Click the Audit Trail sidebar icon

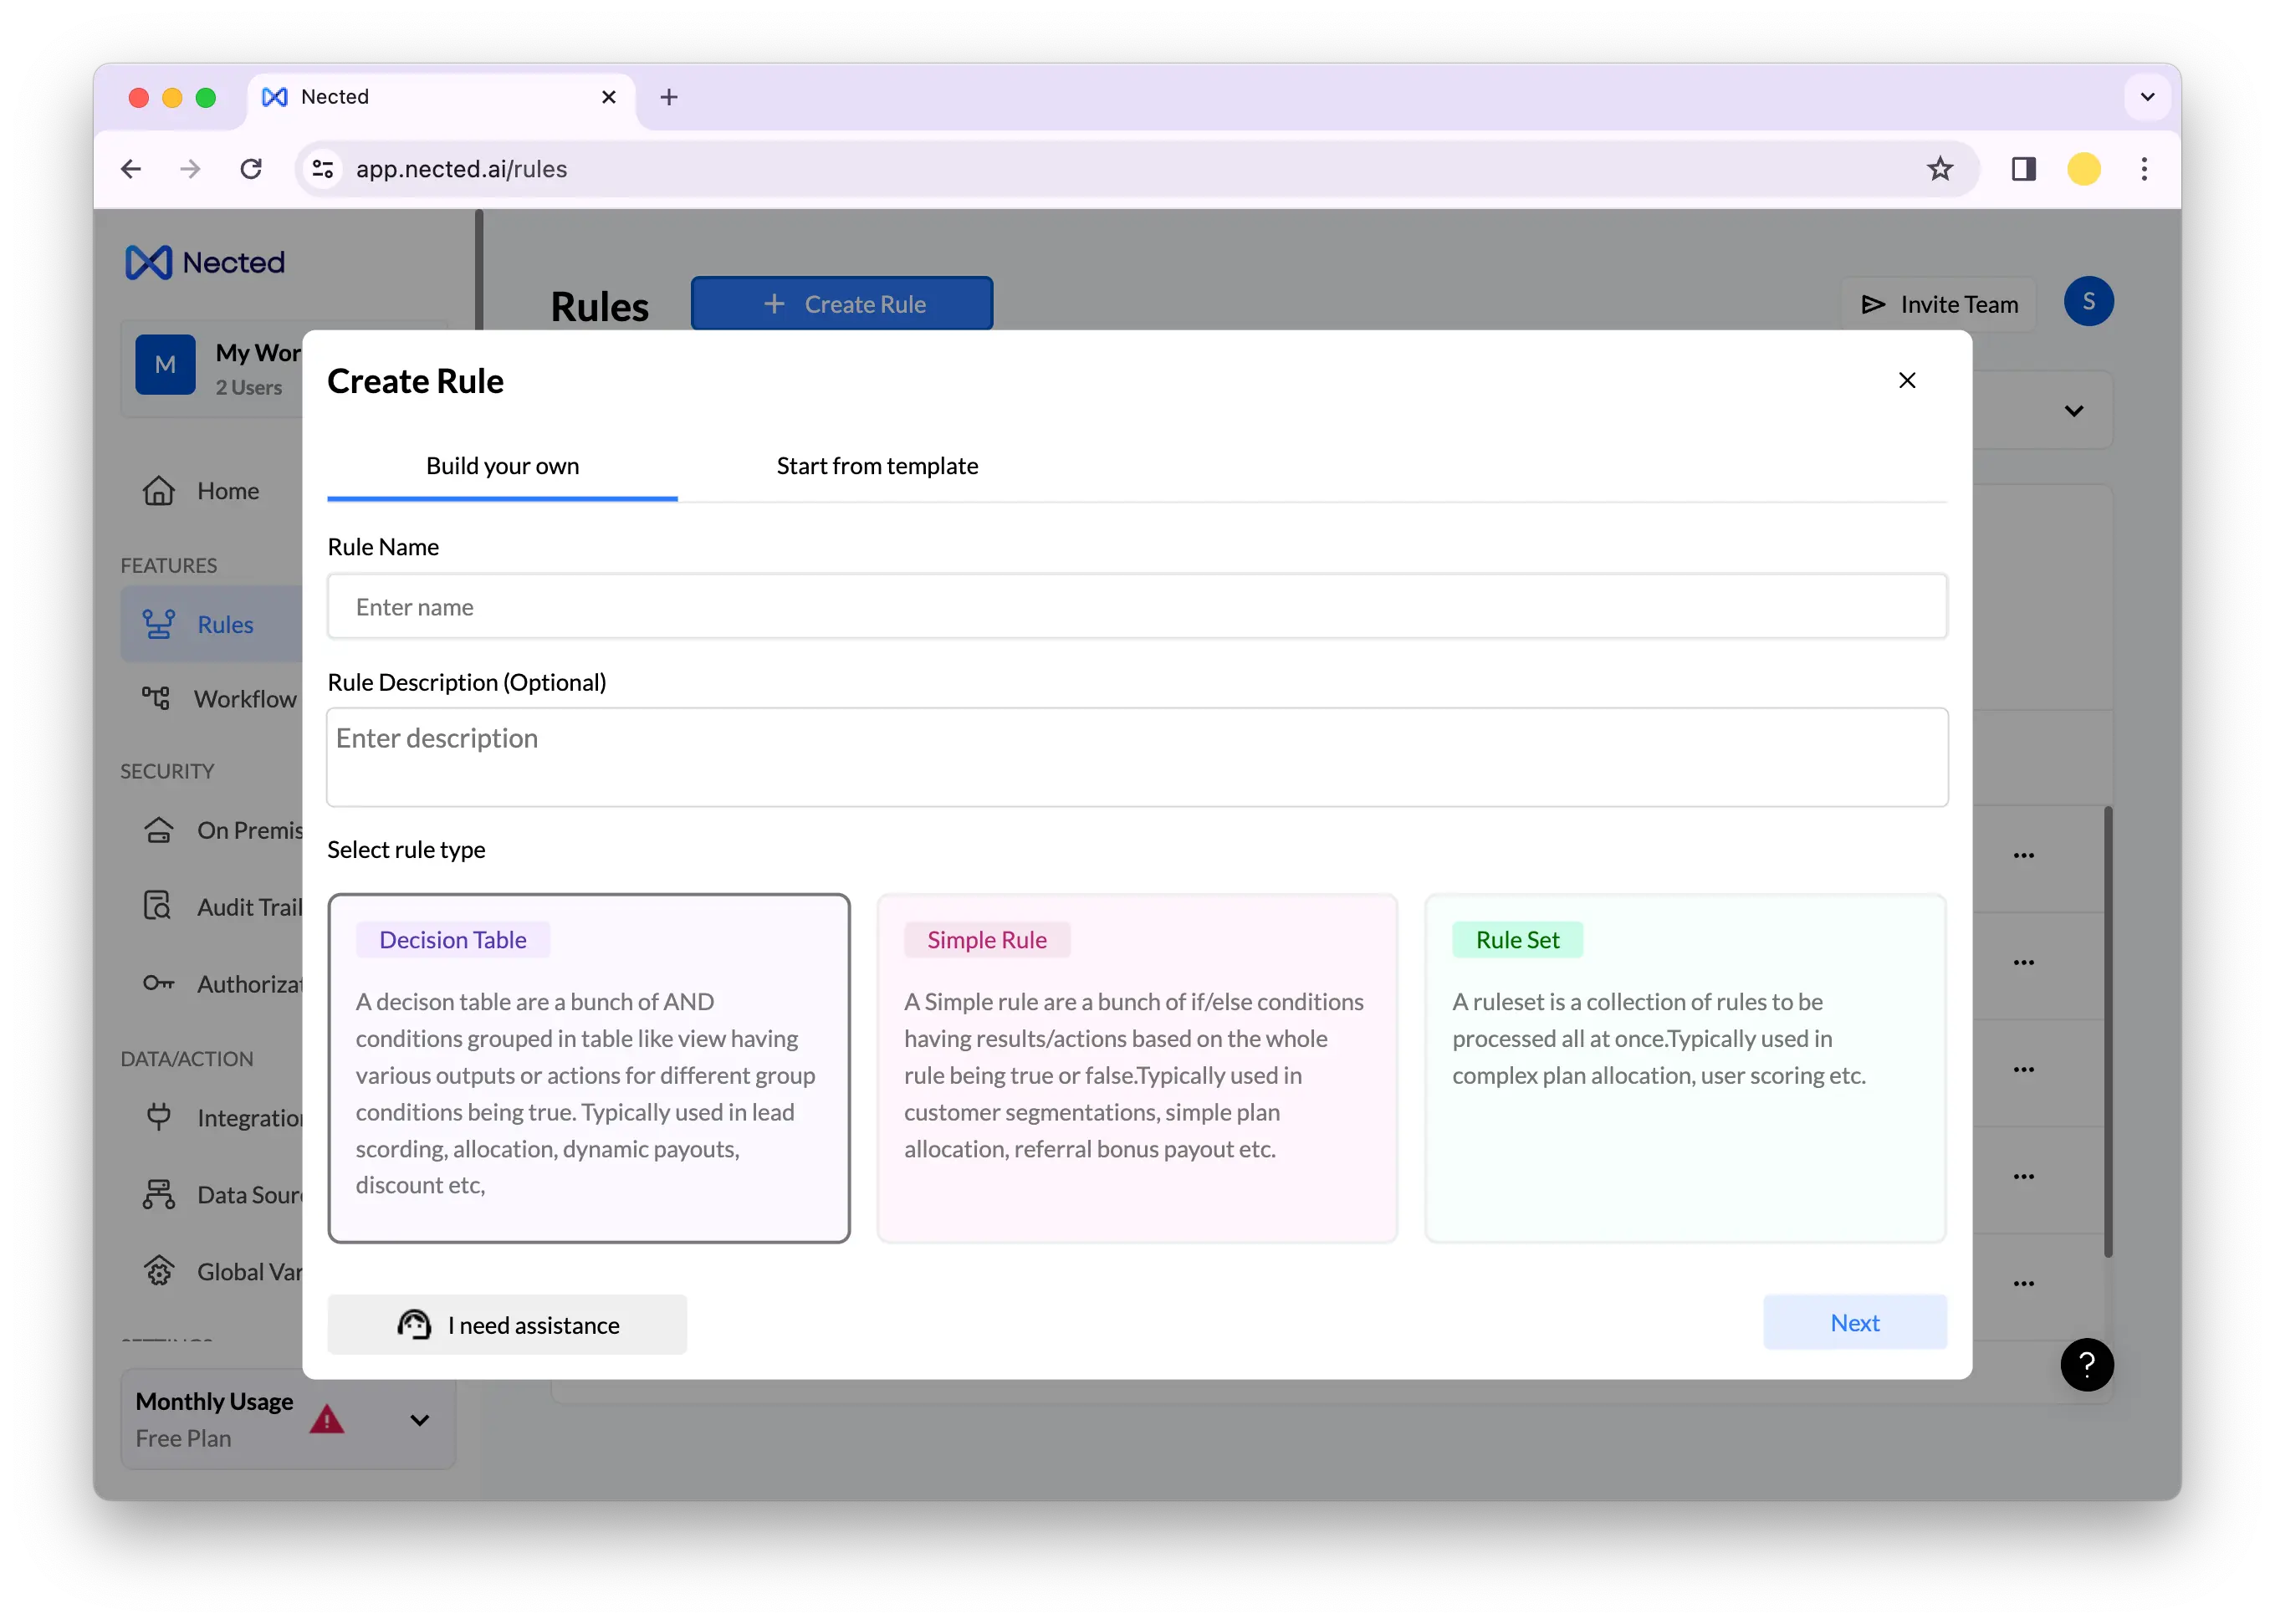pyautogui.click(x=157, y=906)
